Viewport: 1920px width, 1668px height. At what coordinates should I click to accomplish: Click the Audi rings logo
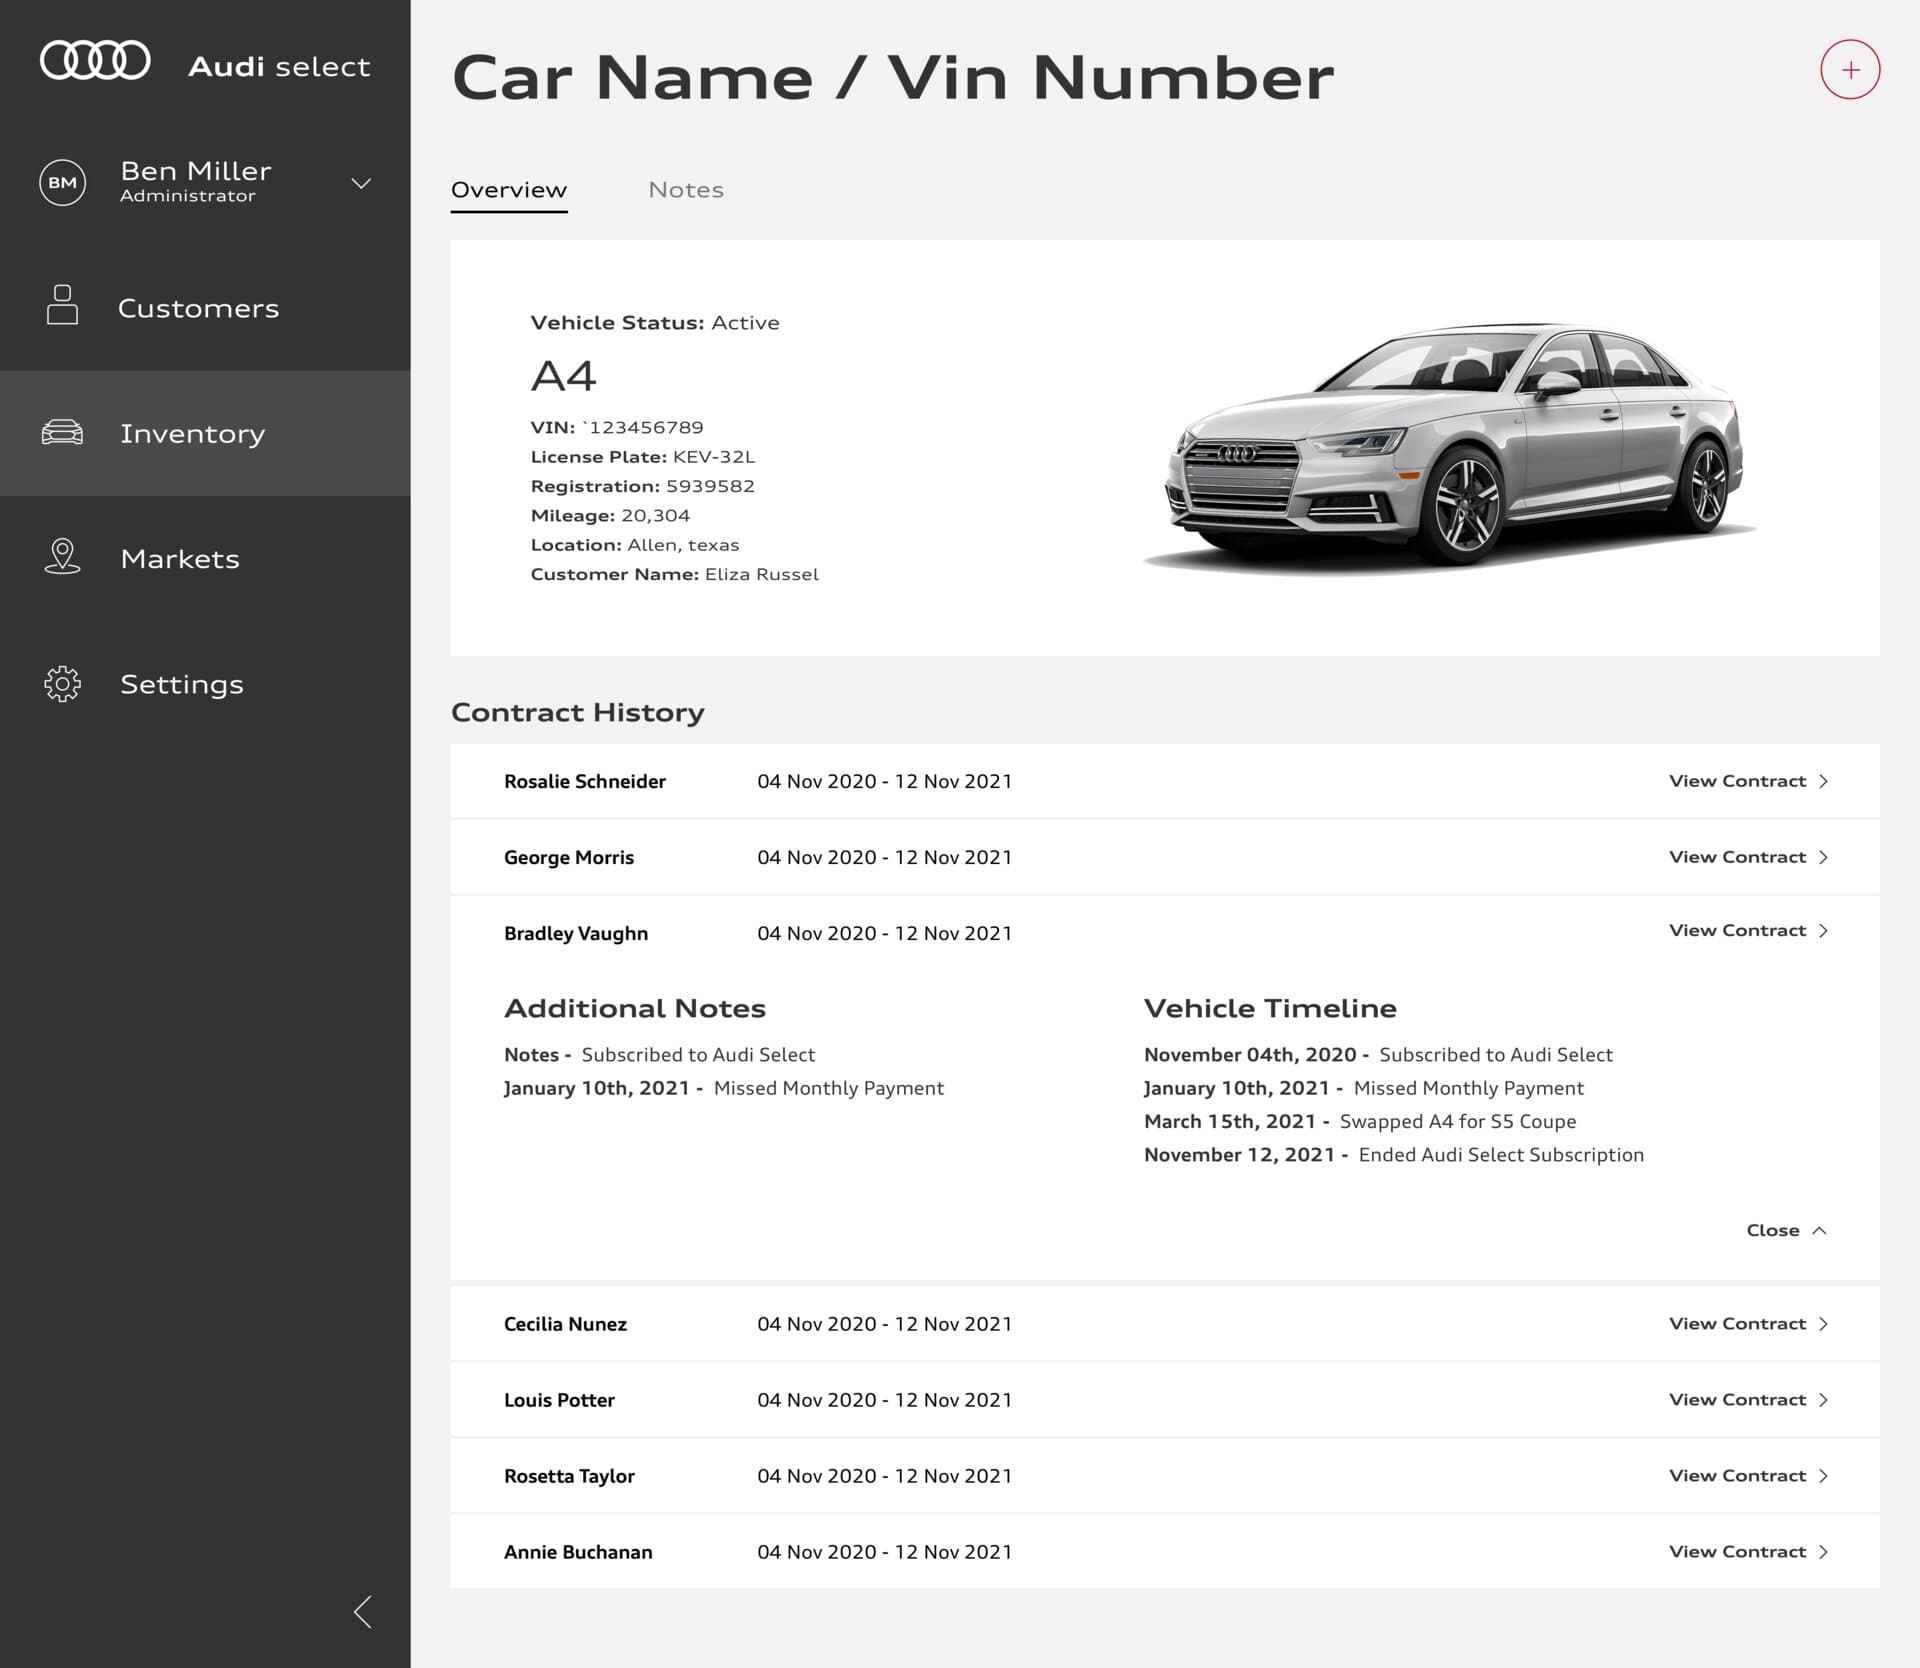tap(95, 59)
